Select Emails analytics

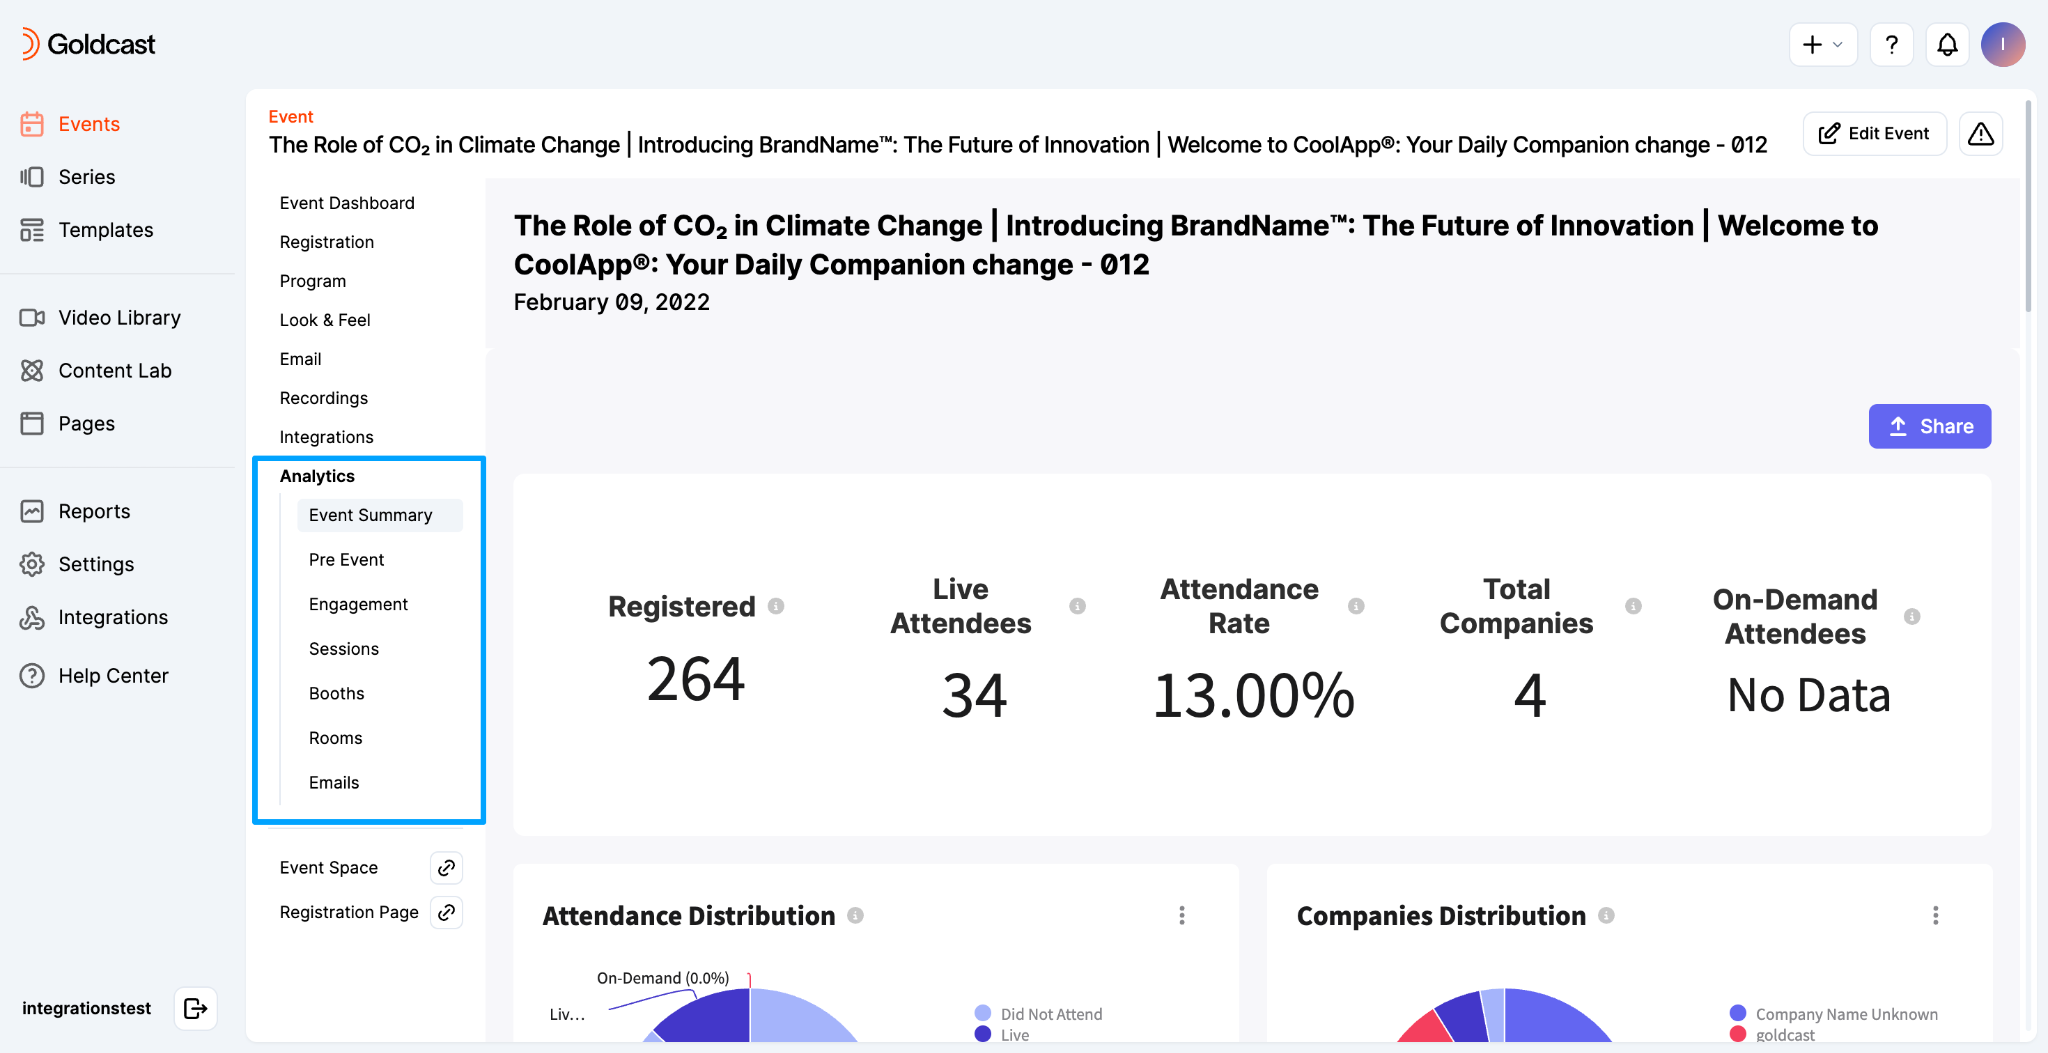tap(334, 783)
